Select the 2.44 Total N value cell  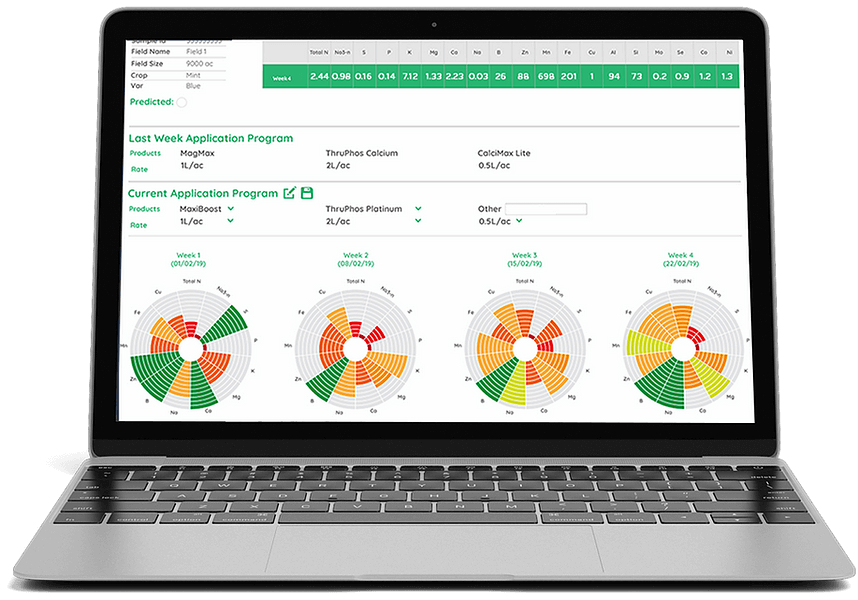319,76
